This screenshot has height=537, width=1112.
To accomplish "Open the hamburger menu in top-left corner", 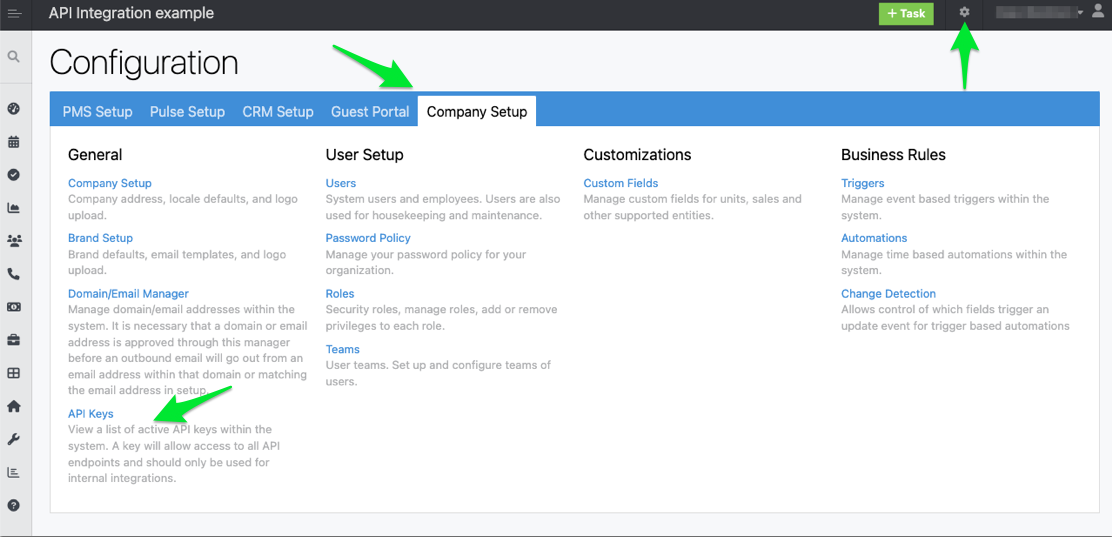I will tap(14, 14).
